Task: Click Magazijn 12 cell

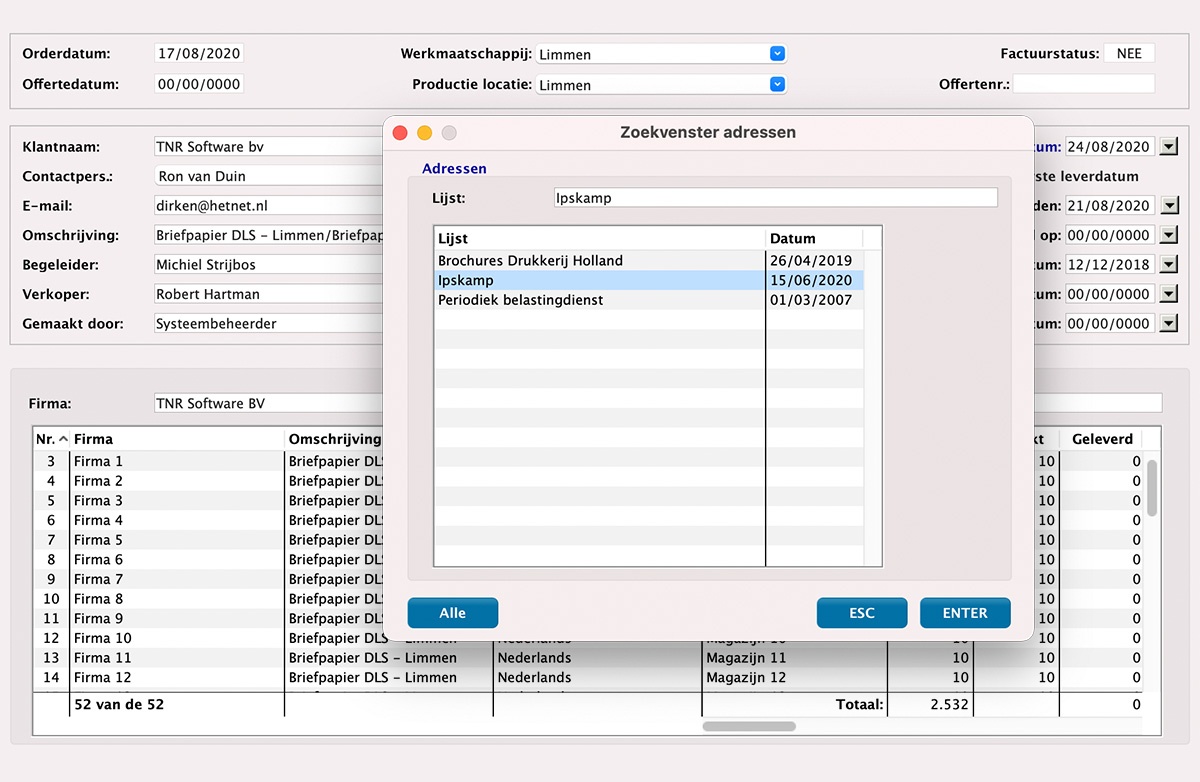Action: tap(794, 677)
